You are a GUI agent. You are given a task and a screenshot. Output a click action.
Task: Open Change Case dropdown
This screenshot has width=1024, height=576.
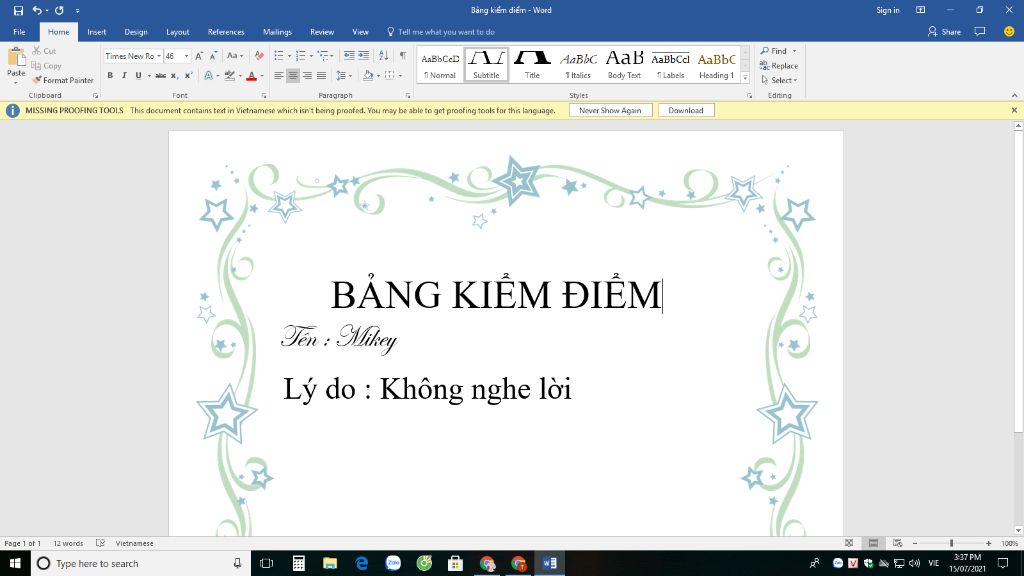[234, 56]
